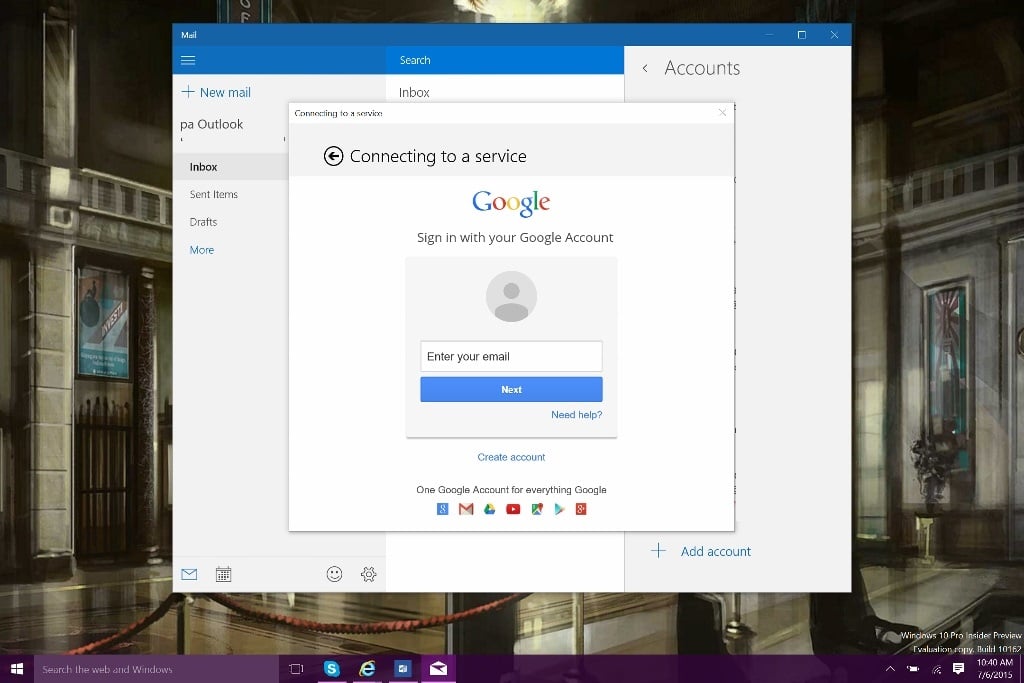Click the Inbox heading in message list
Image resolution: width=1024 pixels, height=683 pixels.
[x=414, y=93]
